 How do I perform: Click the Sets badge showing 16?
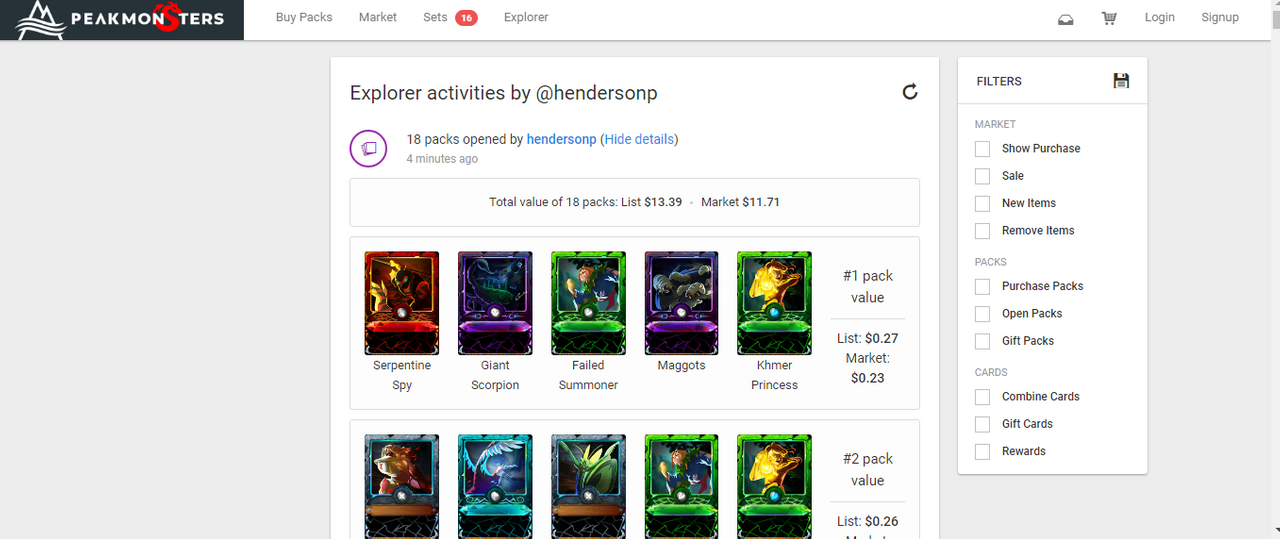click(466, 18)
